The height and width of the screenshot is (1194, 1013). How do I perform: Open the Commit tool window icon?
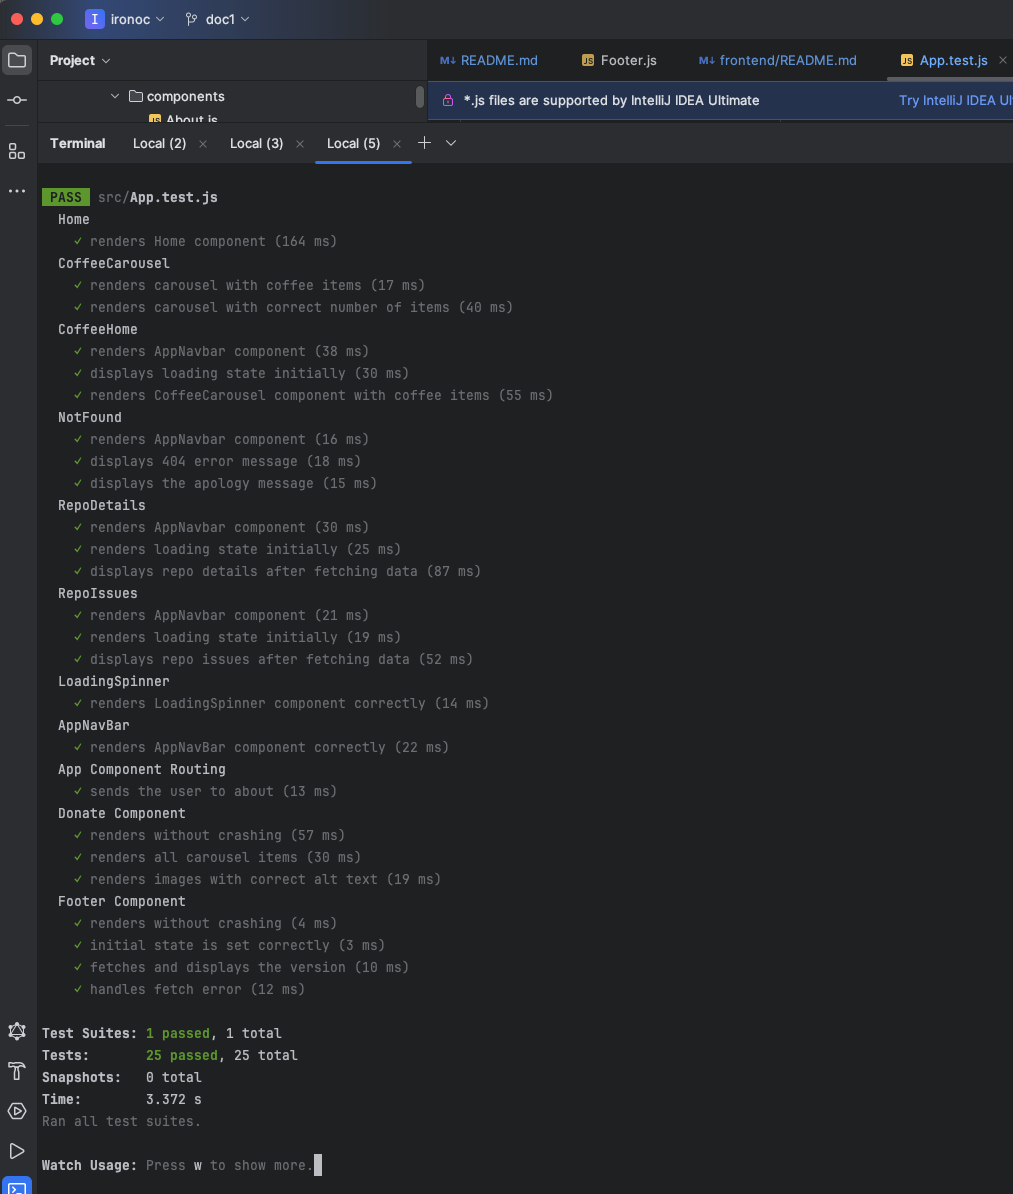point(17,100)
